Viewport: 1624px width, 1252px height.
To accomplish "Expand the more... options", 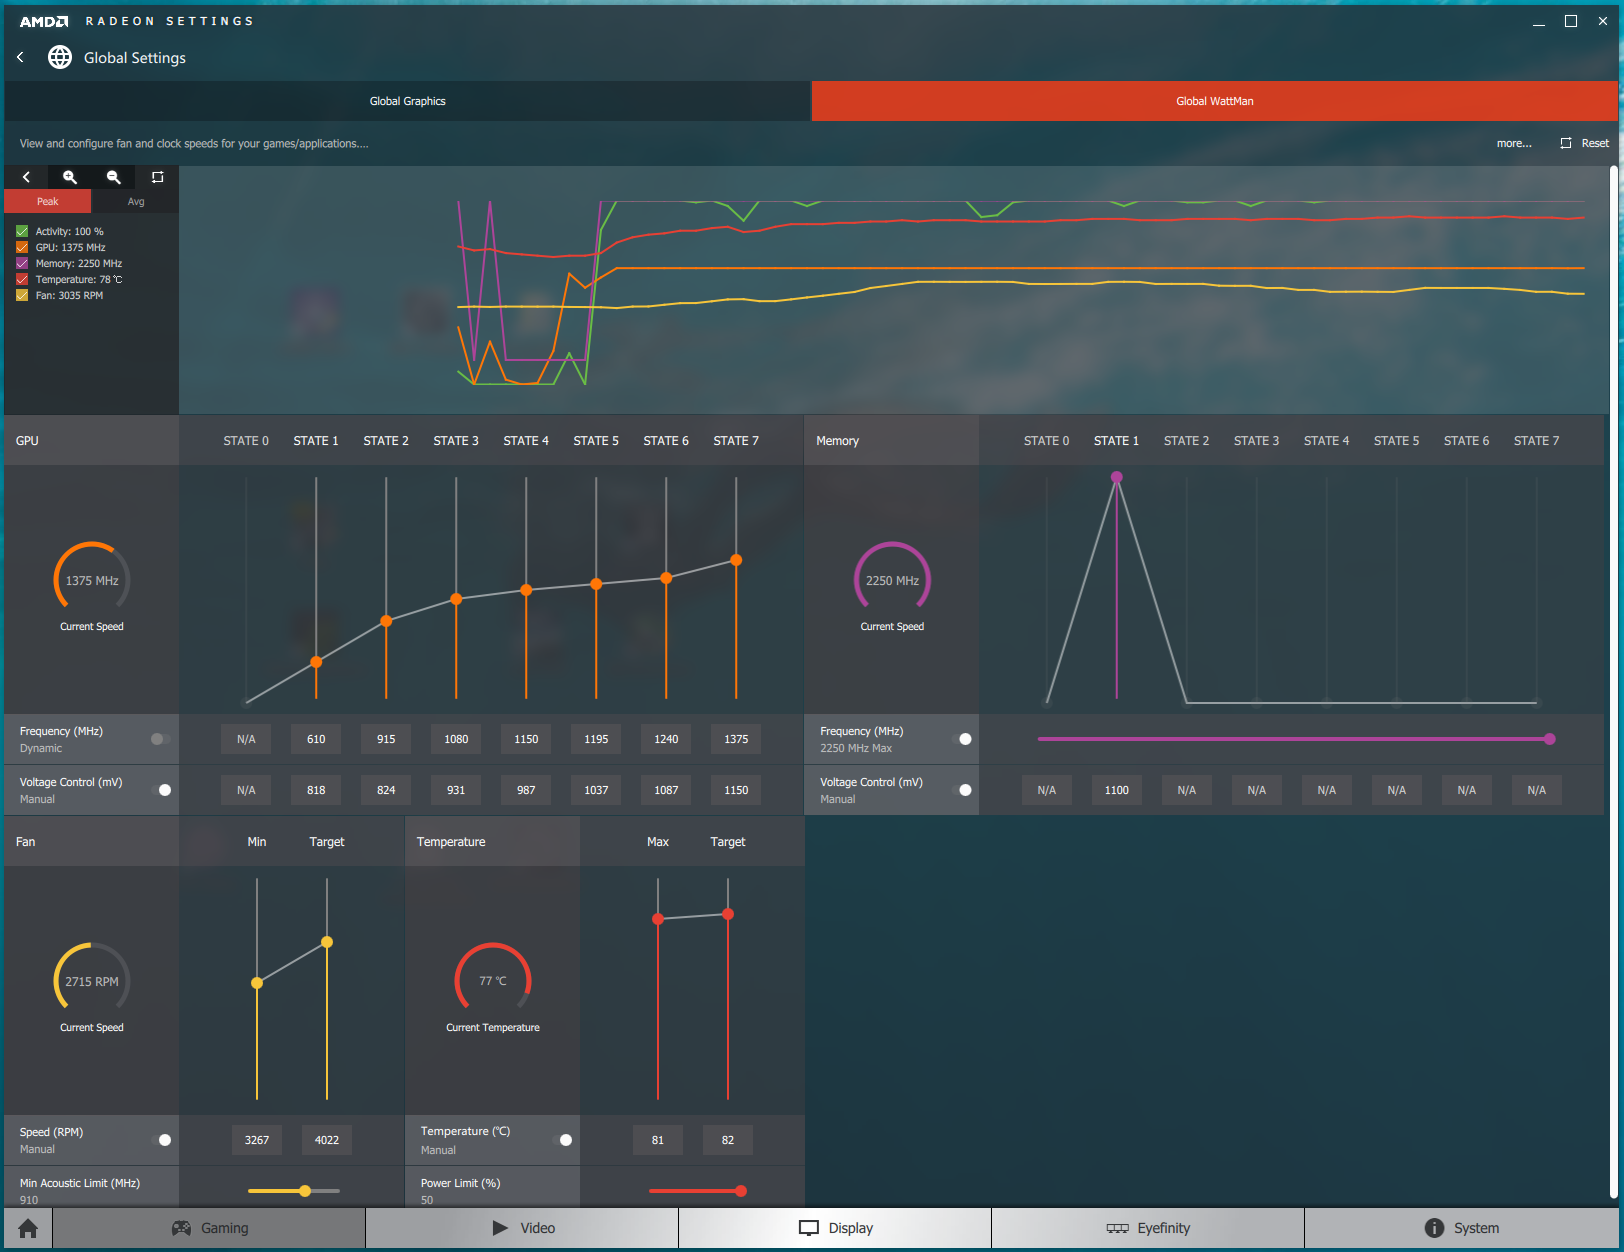I will coord(1513,143).
